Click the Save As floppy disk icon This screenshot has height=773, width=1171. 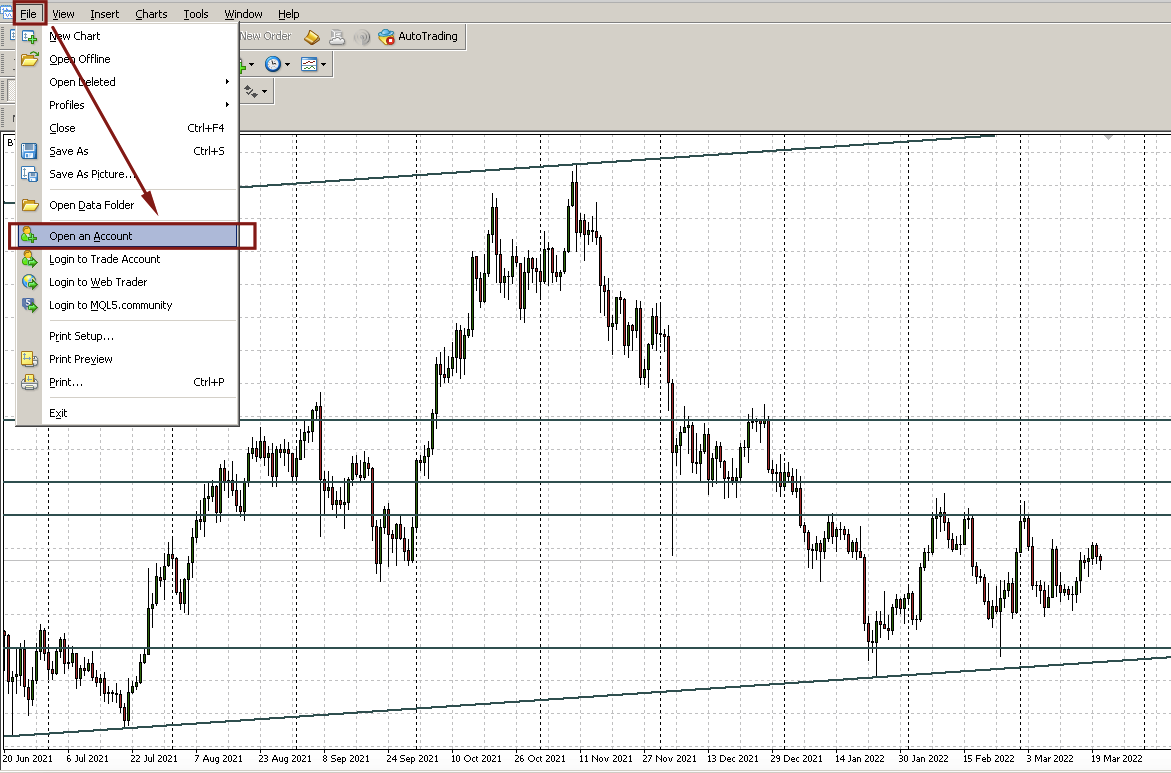(x=29, y=151)
